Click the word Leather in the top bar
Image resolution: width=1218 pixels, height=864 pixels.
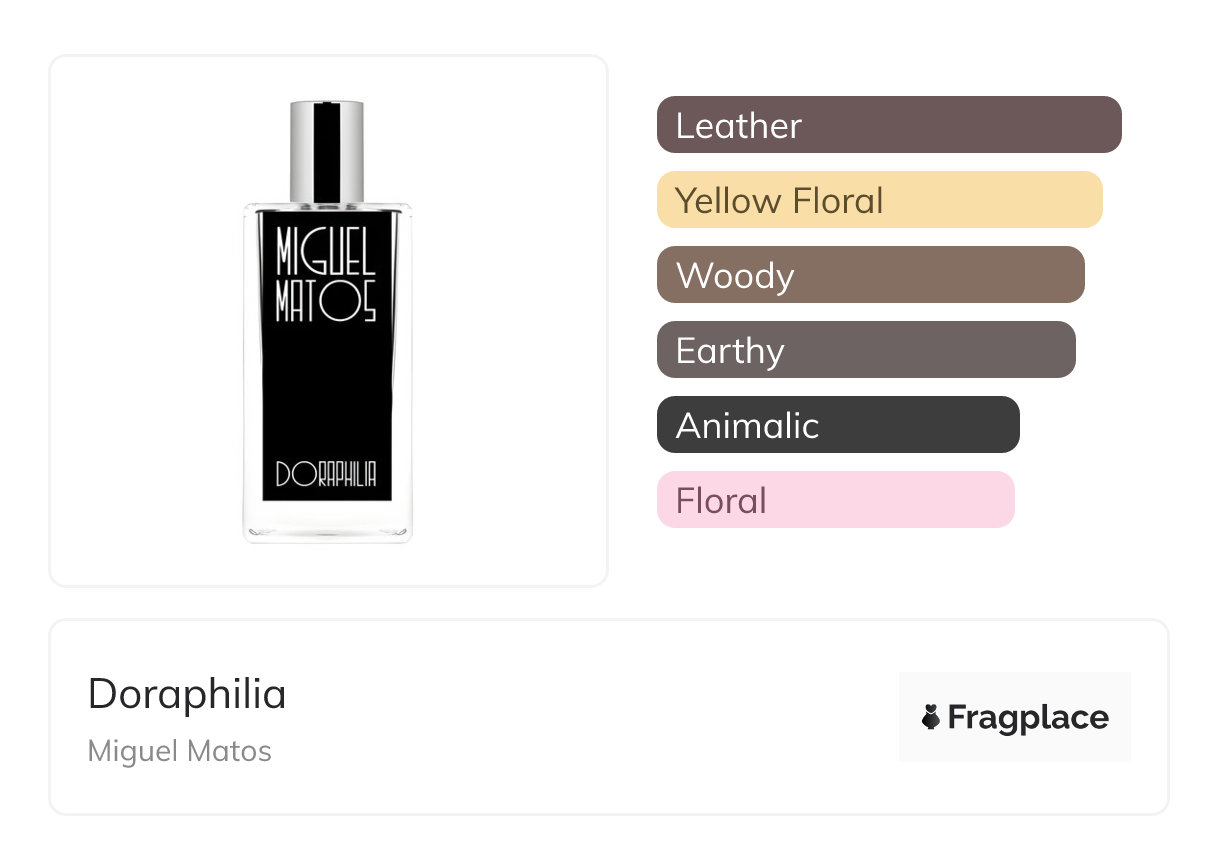click(739, 126)
